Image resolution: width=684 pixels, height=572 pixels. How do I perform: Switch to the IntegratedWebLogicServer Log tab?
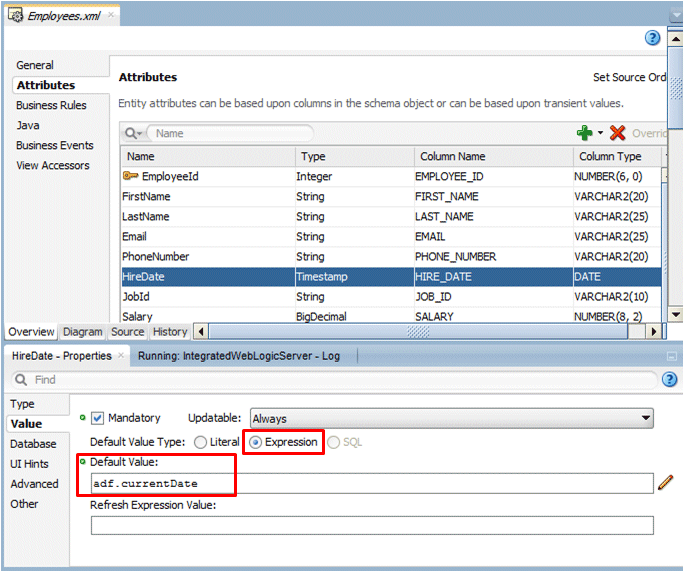click(x=239, y=356)
